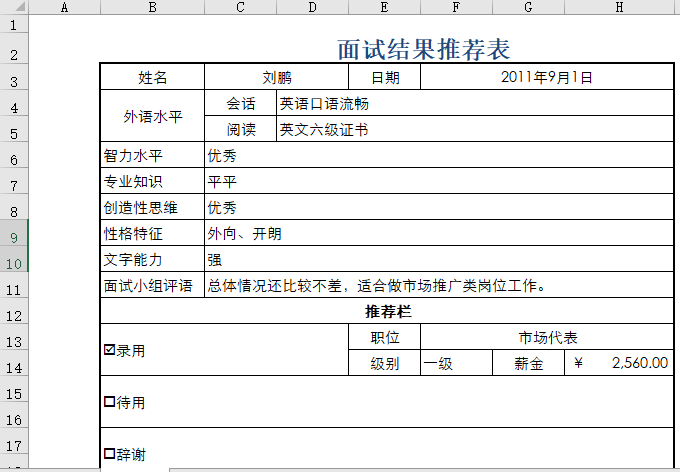The image size is (680, 472).
Task: Click the name cell containing 刘鹏
Action: 276,77
